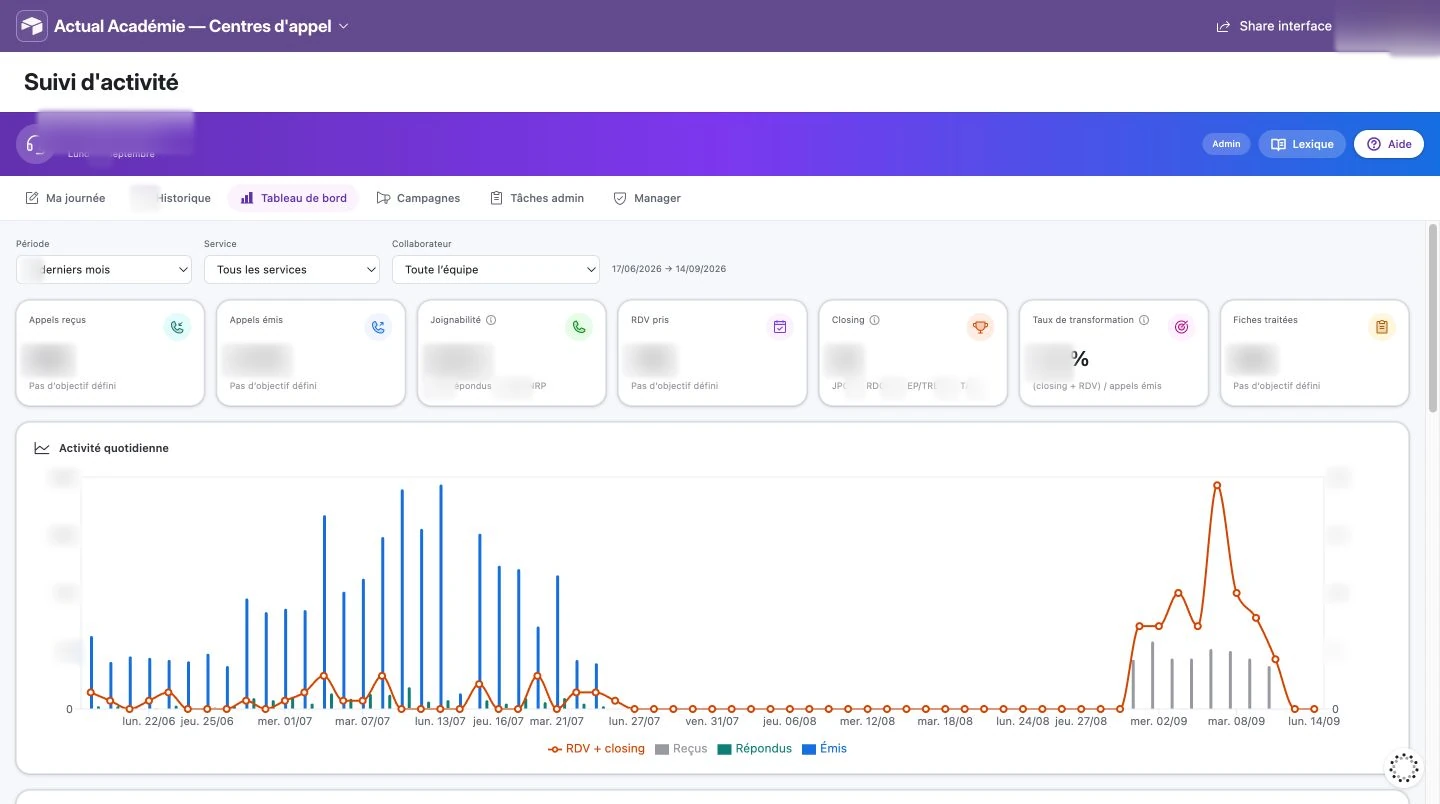Switch to the Historique tab
The image size is (1440, 804).
point(172,198)
